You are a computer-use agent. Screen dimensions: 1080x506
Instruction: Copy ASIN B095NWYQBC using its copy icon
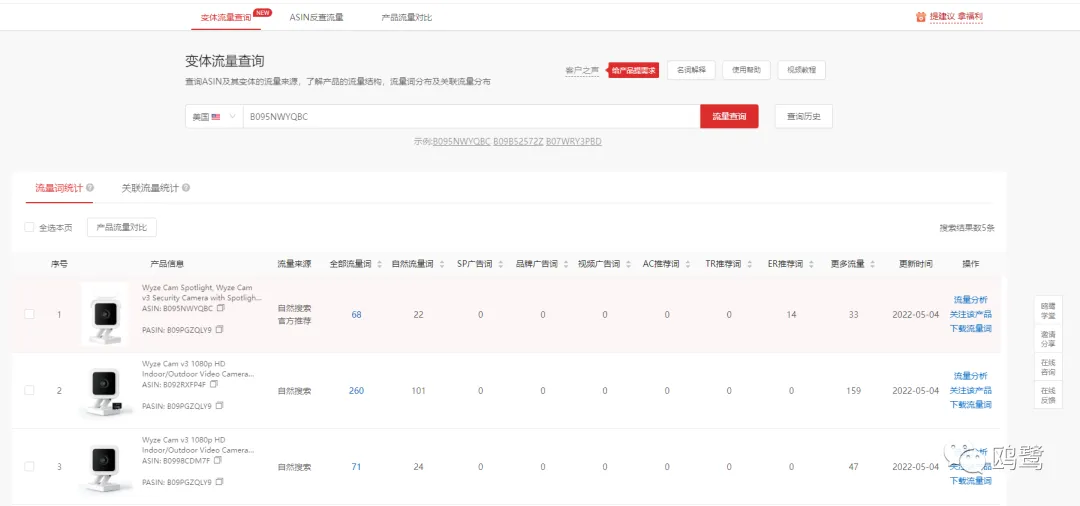(x=220, y=308)
